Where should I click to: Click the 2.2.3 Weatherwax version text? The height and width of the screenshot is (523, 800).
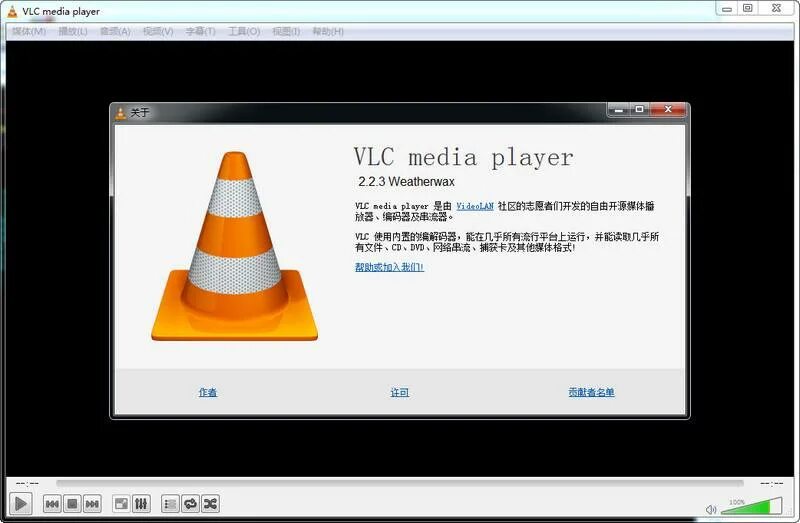coord(406,182)
